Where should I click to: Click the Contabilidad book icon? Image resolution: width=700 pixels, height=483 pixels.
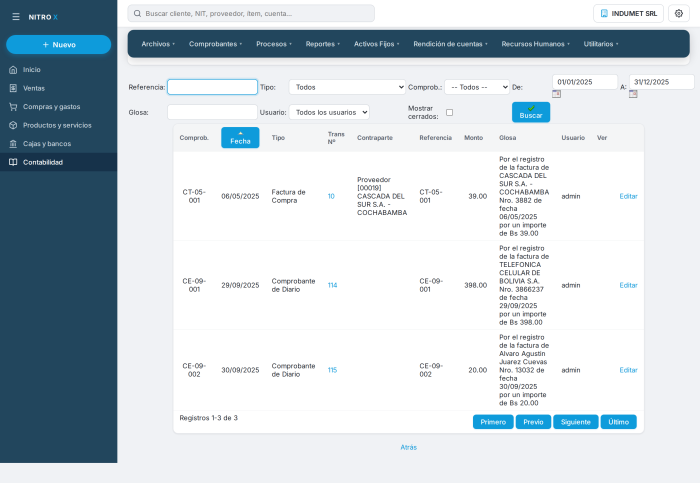click(13, 162)
